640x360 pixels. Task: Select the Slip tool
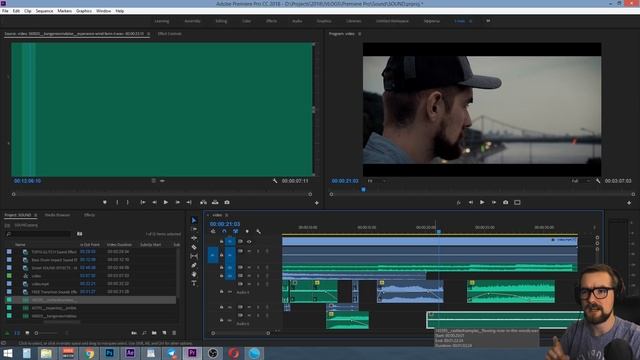pyautogui.click(x=194, y=256)
